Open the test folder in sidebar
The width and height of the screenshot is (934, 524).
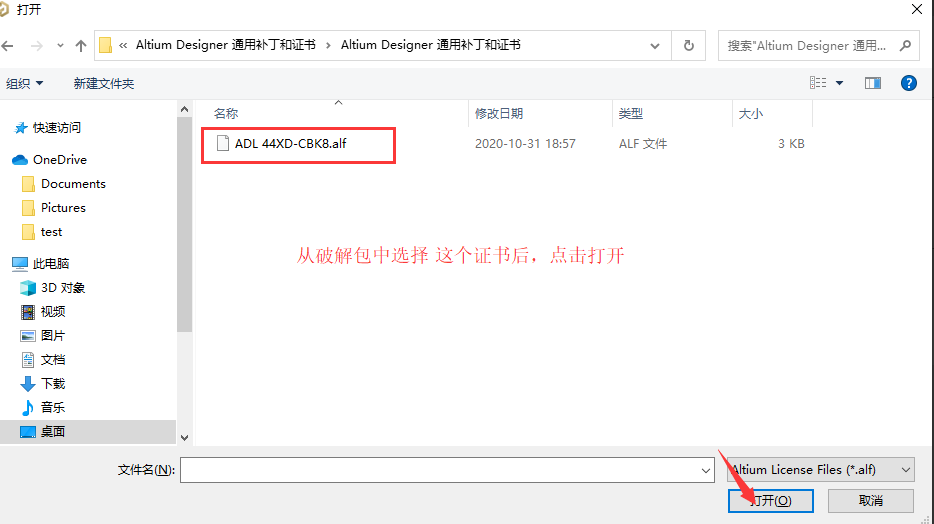point(42,232)
